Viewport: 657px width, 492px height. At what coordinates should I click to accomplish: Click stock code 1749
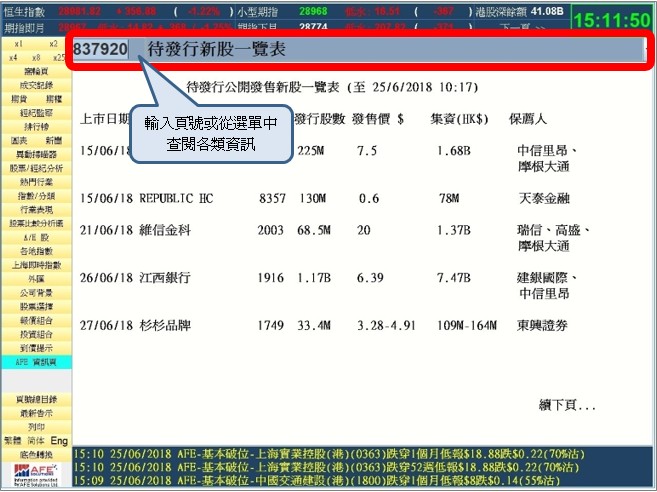tap(271, 326)
